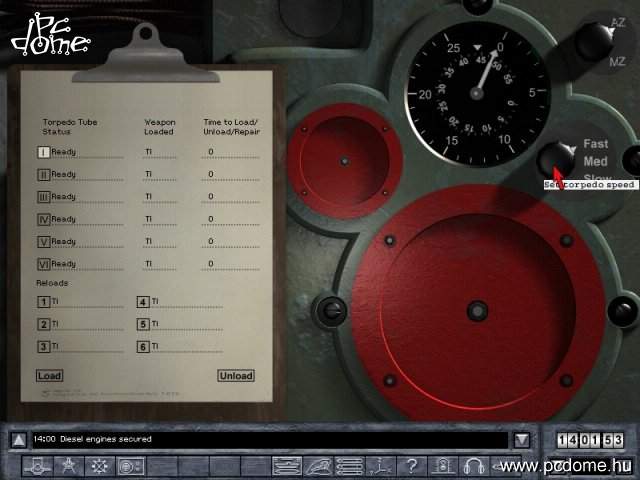Open the radio set icon in toolbar

(x=131, y=466)
